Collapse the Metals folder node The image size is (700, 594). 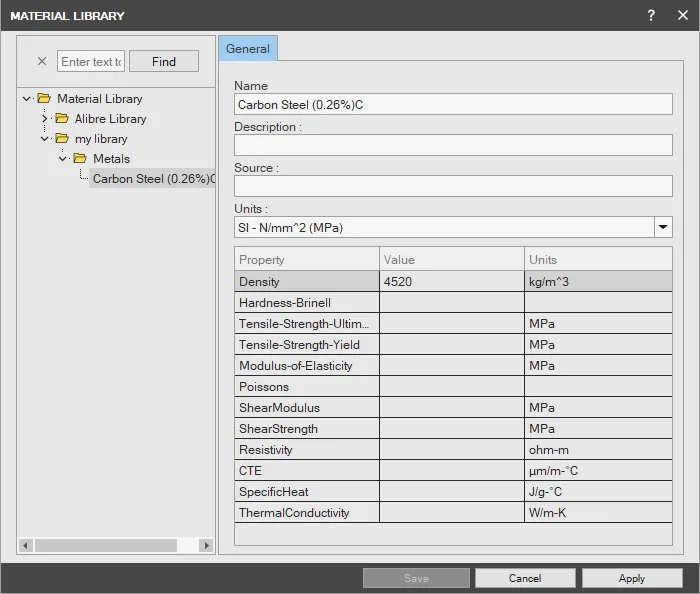62,159
